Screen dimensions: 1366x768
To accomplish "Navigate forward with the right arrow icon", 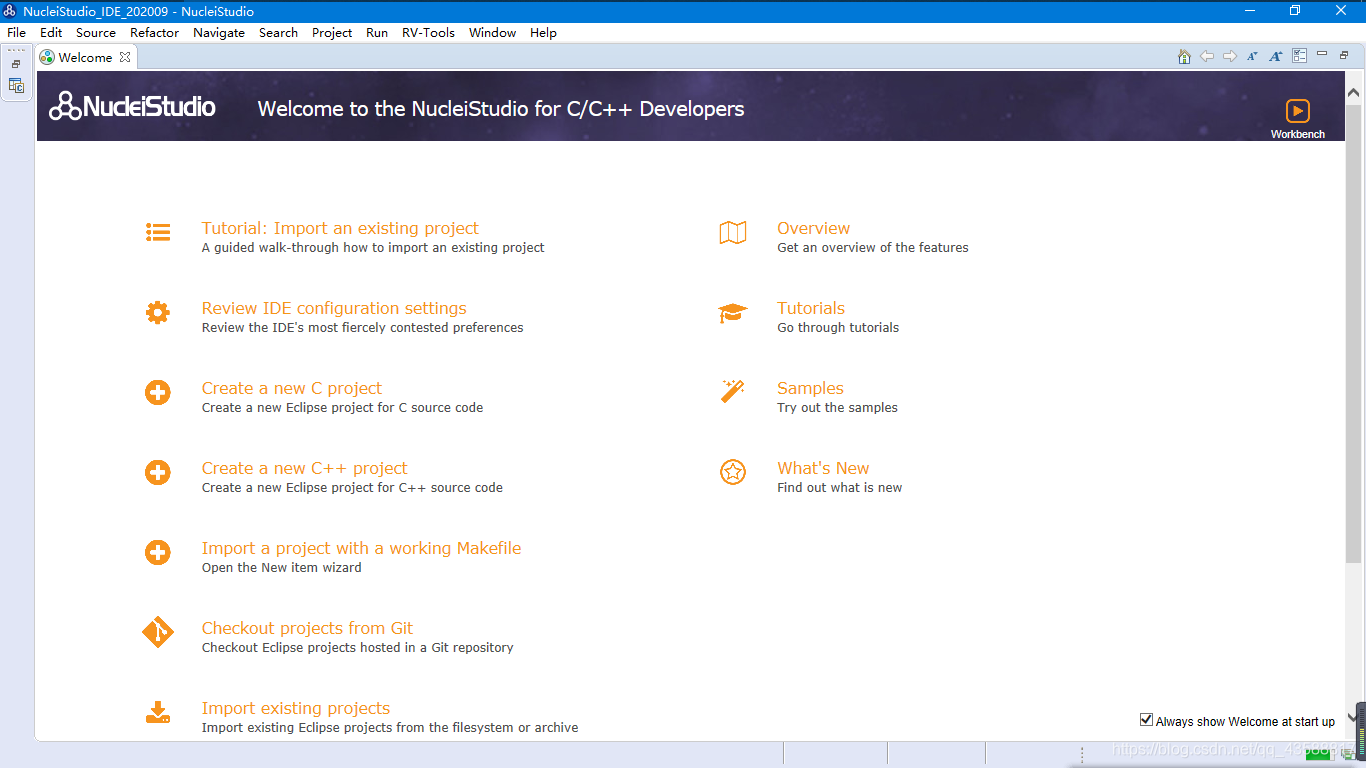I will tap(1230, 57).
